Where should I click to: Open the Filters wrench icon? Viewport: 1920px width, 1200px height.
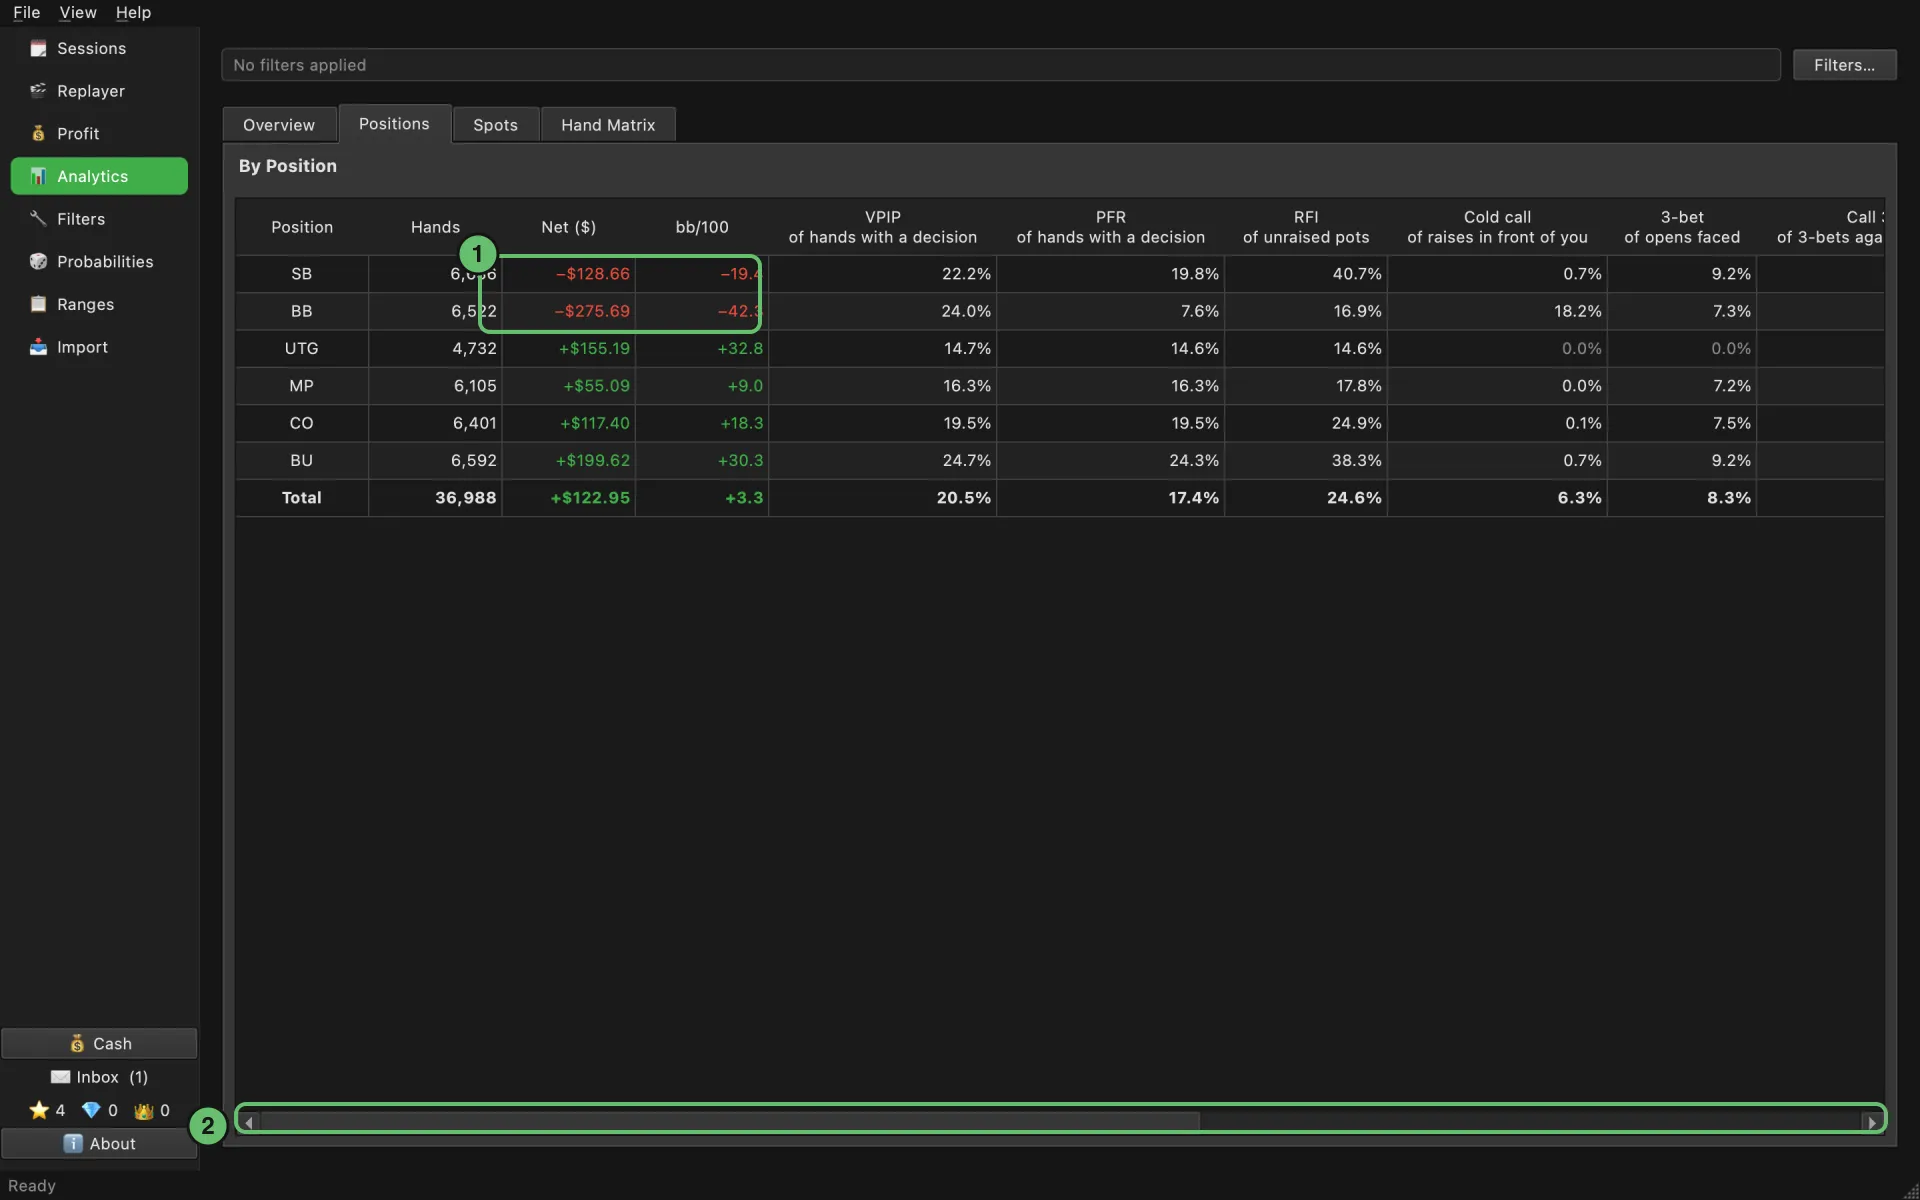[38, 219]
